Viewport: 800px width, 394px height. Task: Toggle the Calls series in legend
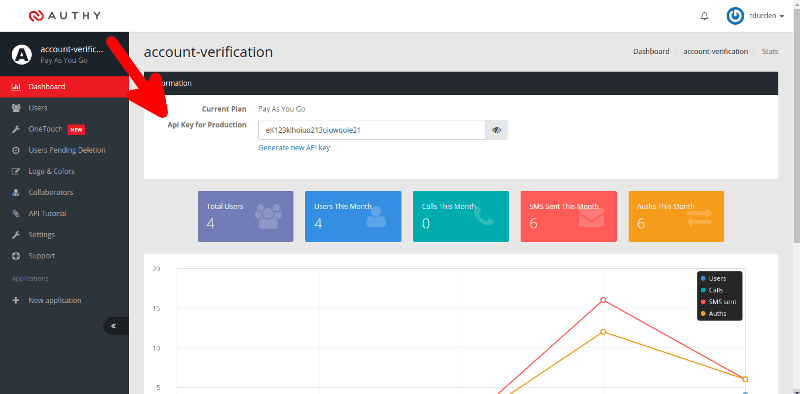pyautogui.click(x=712, y=290)
